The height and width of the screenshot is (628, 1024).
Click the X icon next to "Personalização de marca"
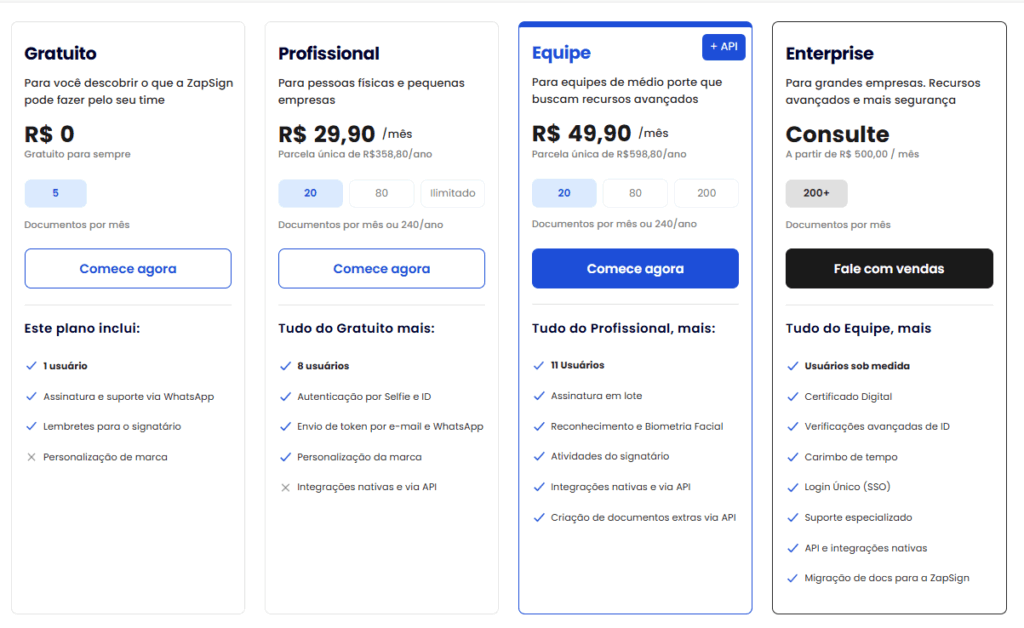pyautogui.click(x=30, y=457)
